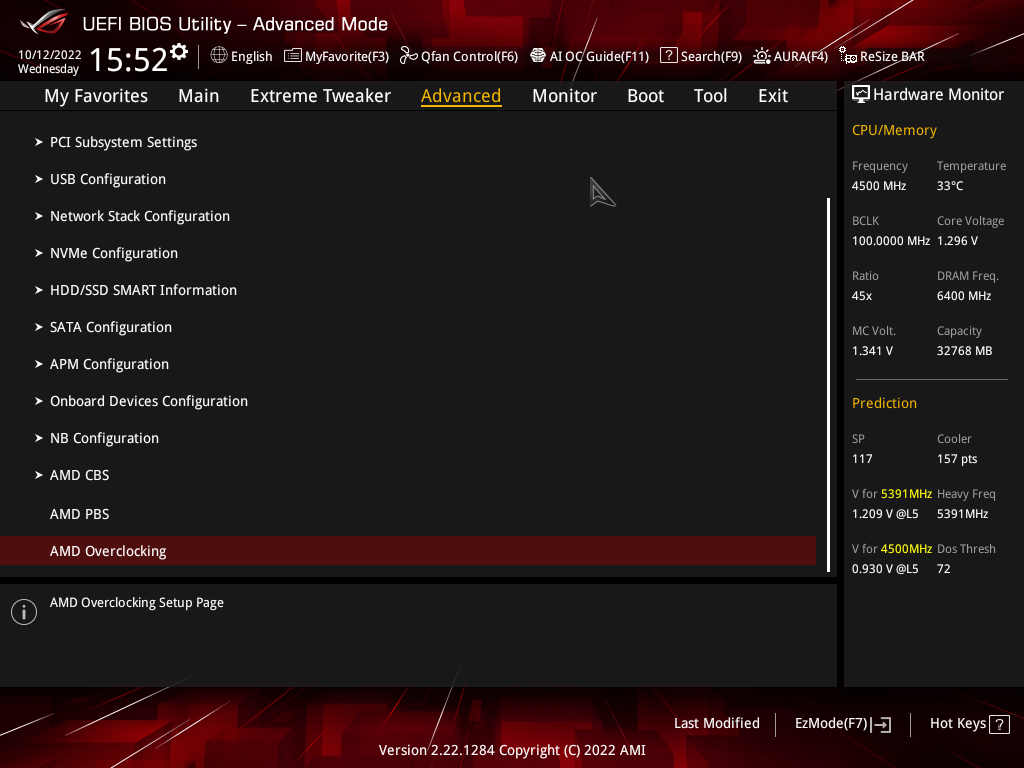Click the AMD Overclocking Setup Page description
1024x768 pixels.
[x=136, y=602]
